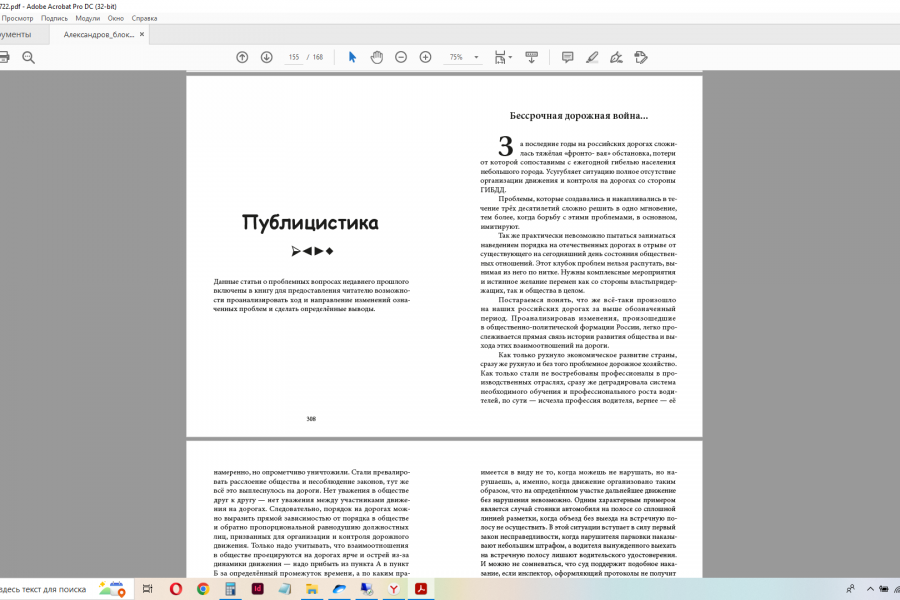900x600 pixels.
Task: Open the Просмотр menu
Action: pyautogui.click(x=18, y=18)
